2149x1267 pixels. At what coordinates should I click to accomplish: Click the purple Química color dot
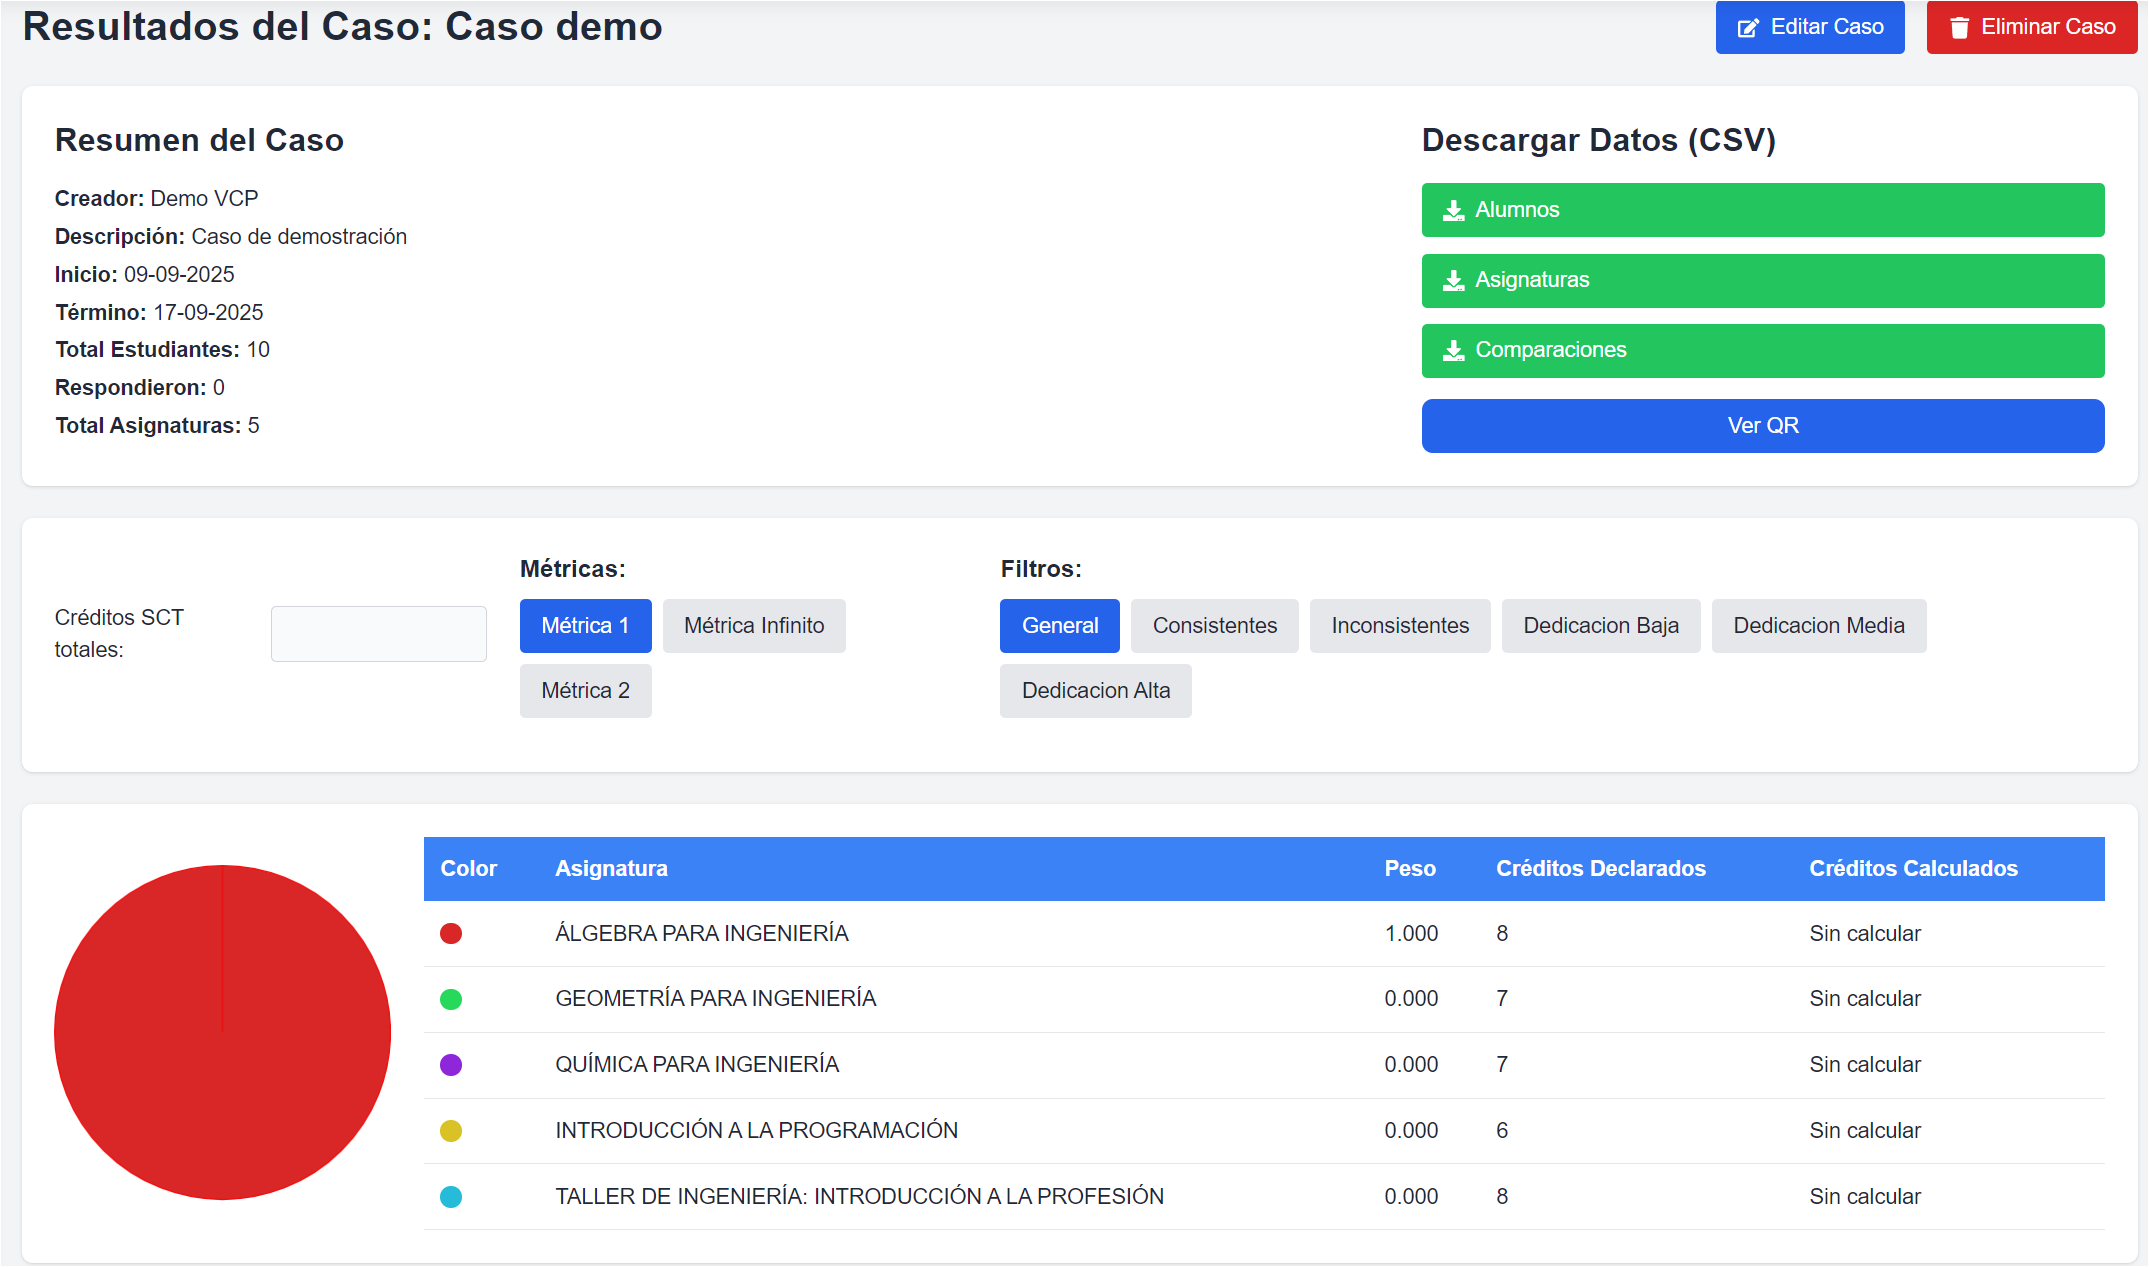[451, 1065]
